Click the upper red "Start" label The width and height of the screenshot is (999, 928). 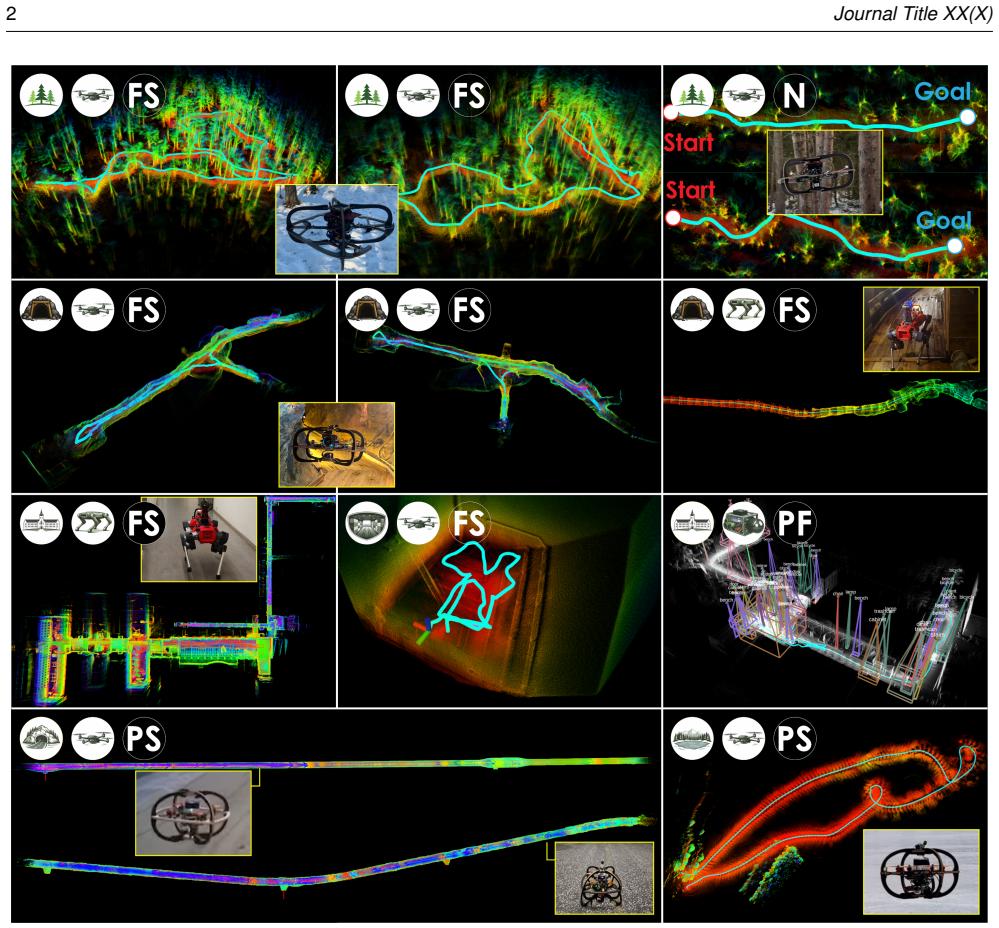689,143
